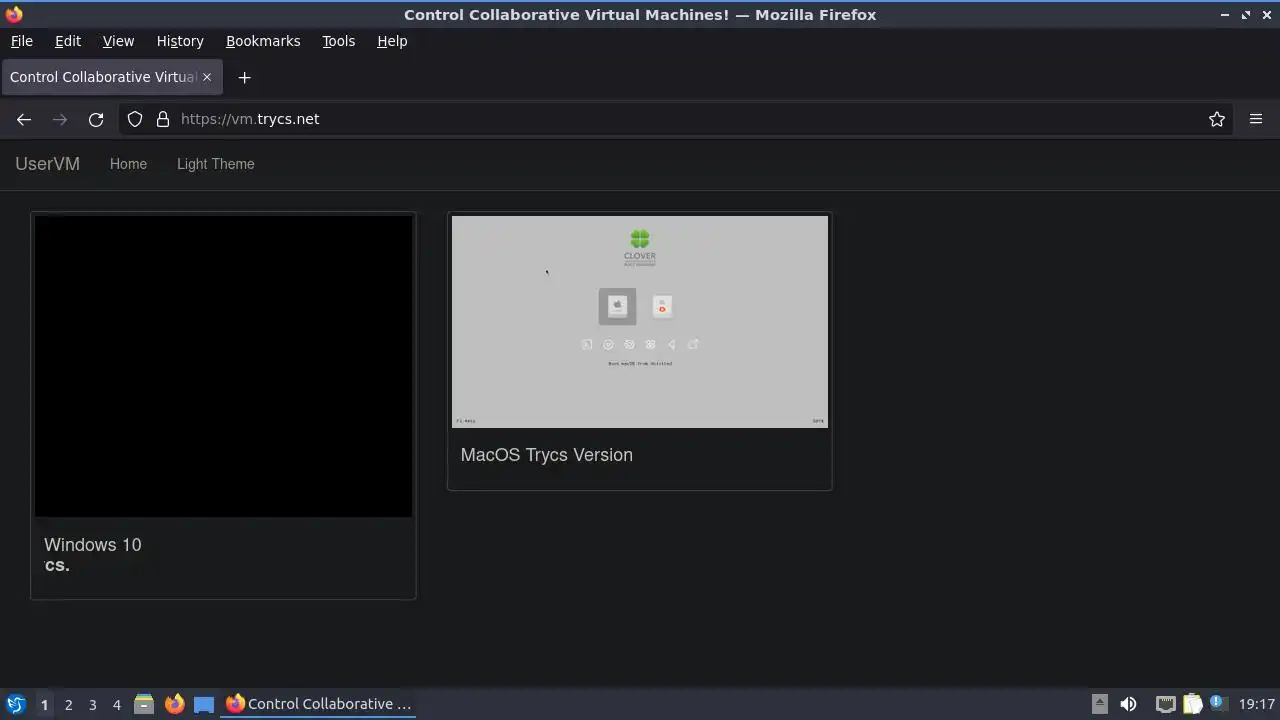Switch to workspace 3
Image resolution: width=1280 pixels, height=720 pixels.
pyautogui.click(x=92, y=704)
